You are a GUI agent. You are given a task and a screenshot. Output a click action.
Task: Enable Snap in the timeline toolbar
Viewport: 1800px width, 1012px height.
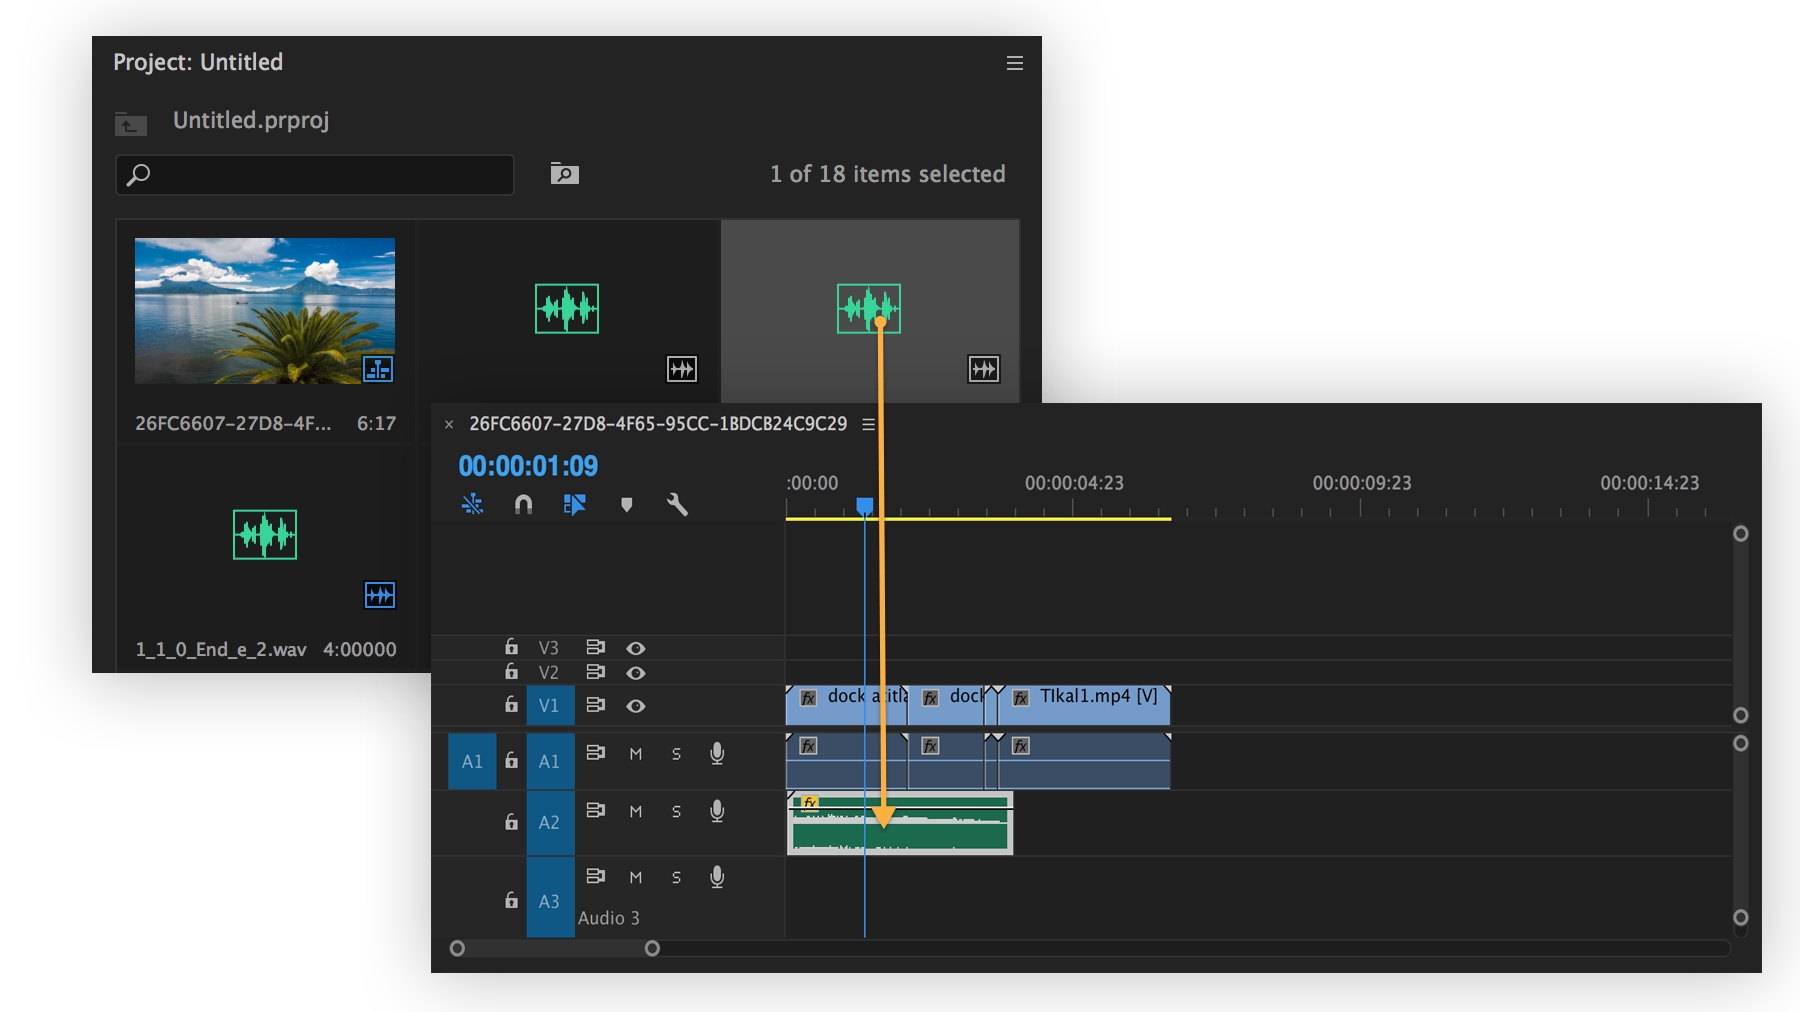[524, 505]
